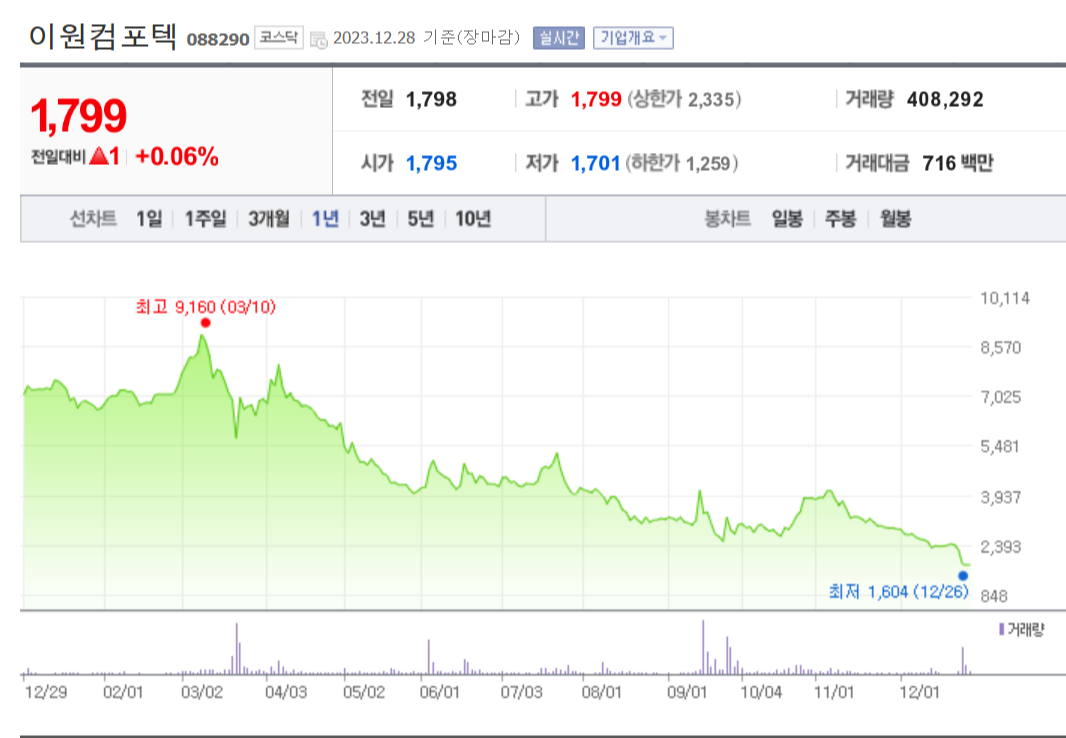Image resolution: width=1066 pixels, height=738 pixels.
Task: Click the calendar clock icon beside the date
Action: click(318, 39)
